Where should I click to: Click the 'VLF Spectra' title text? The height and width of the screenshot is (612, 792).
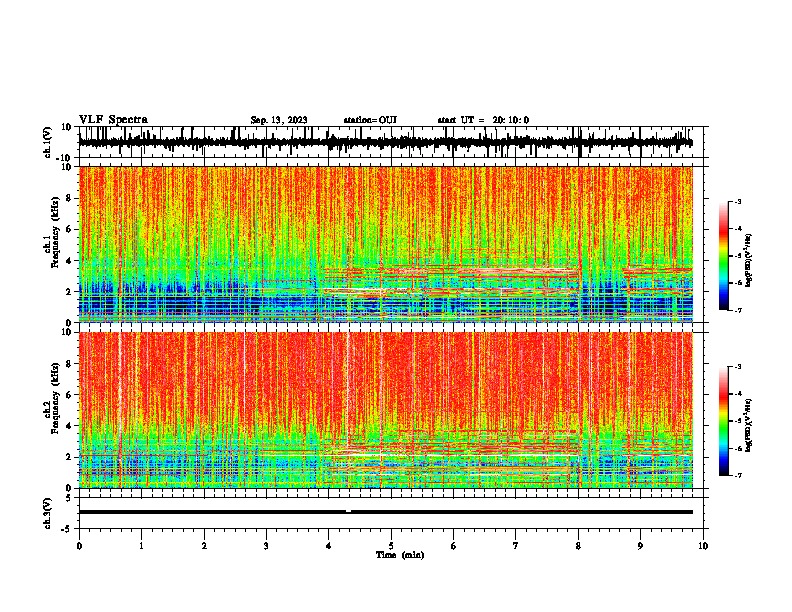pyautogui.click(x=113, y=120)
